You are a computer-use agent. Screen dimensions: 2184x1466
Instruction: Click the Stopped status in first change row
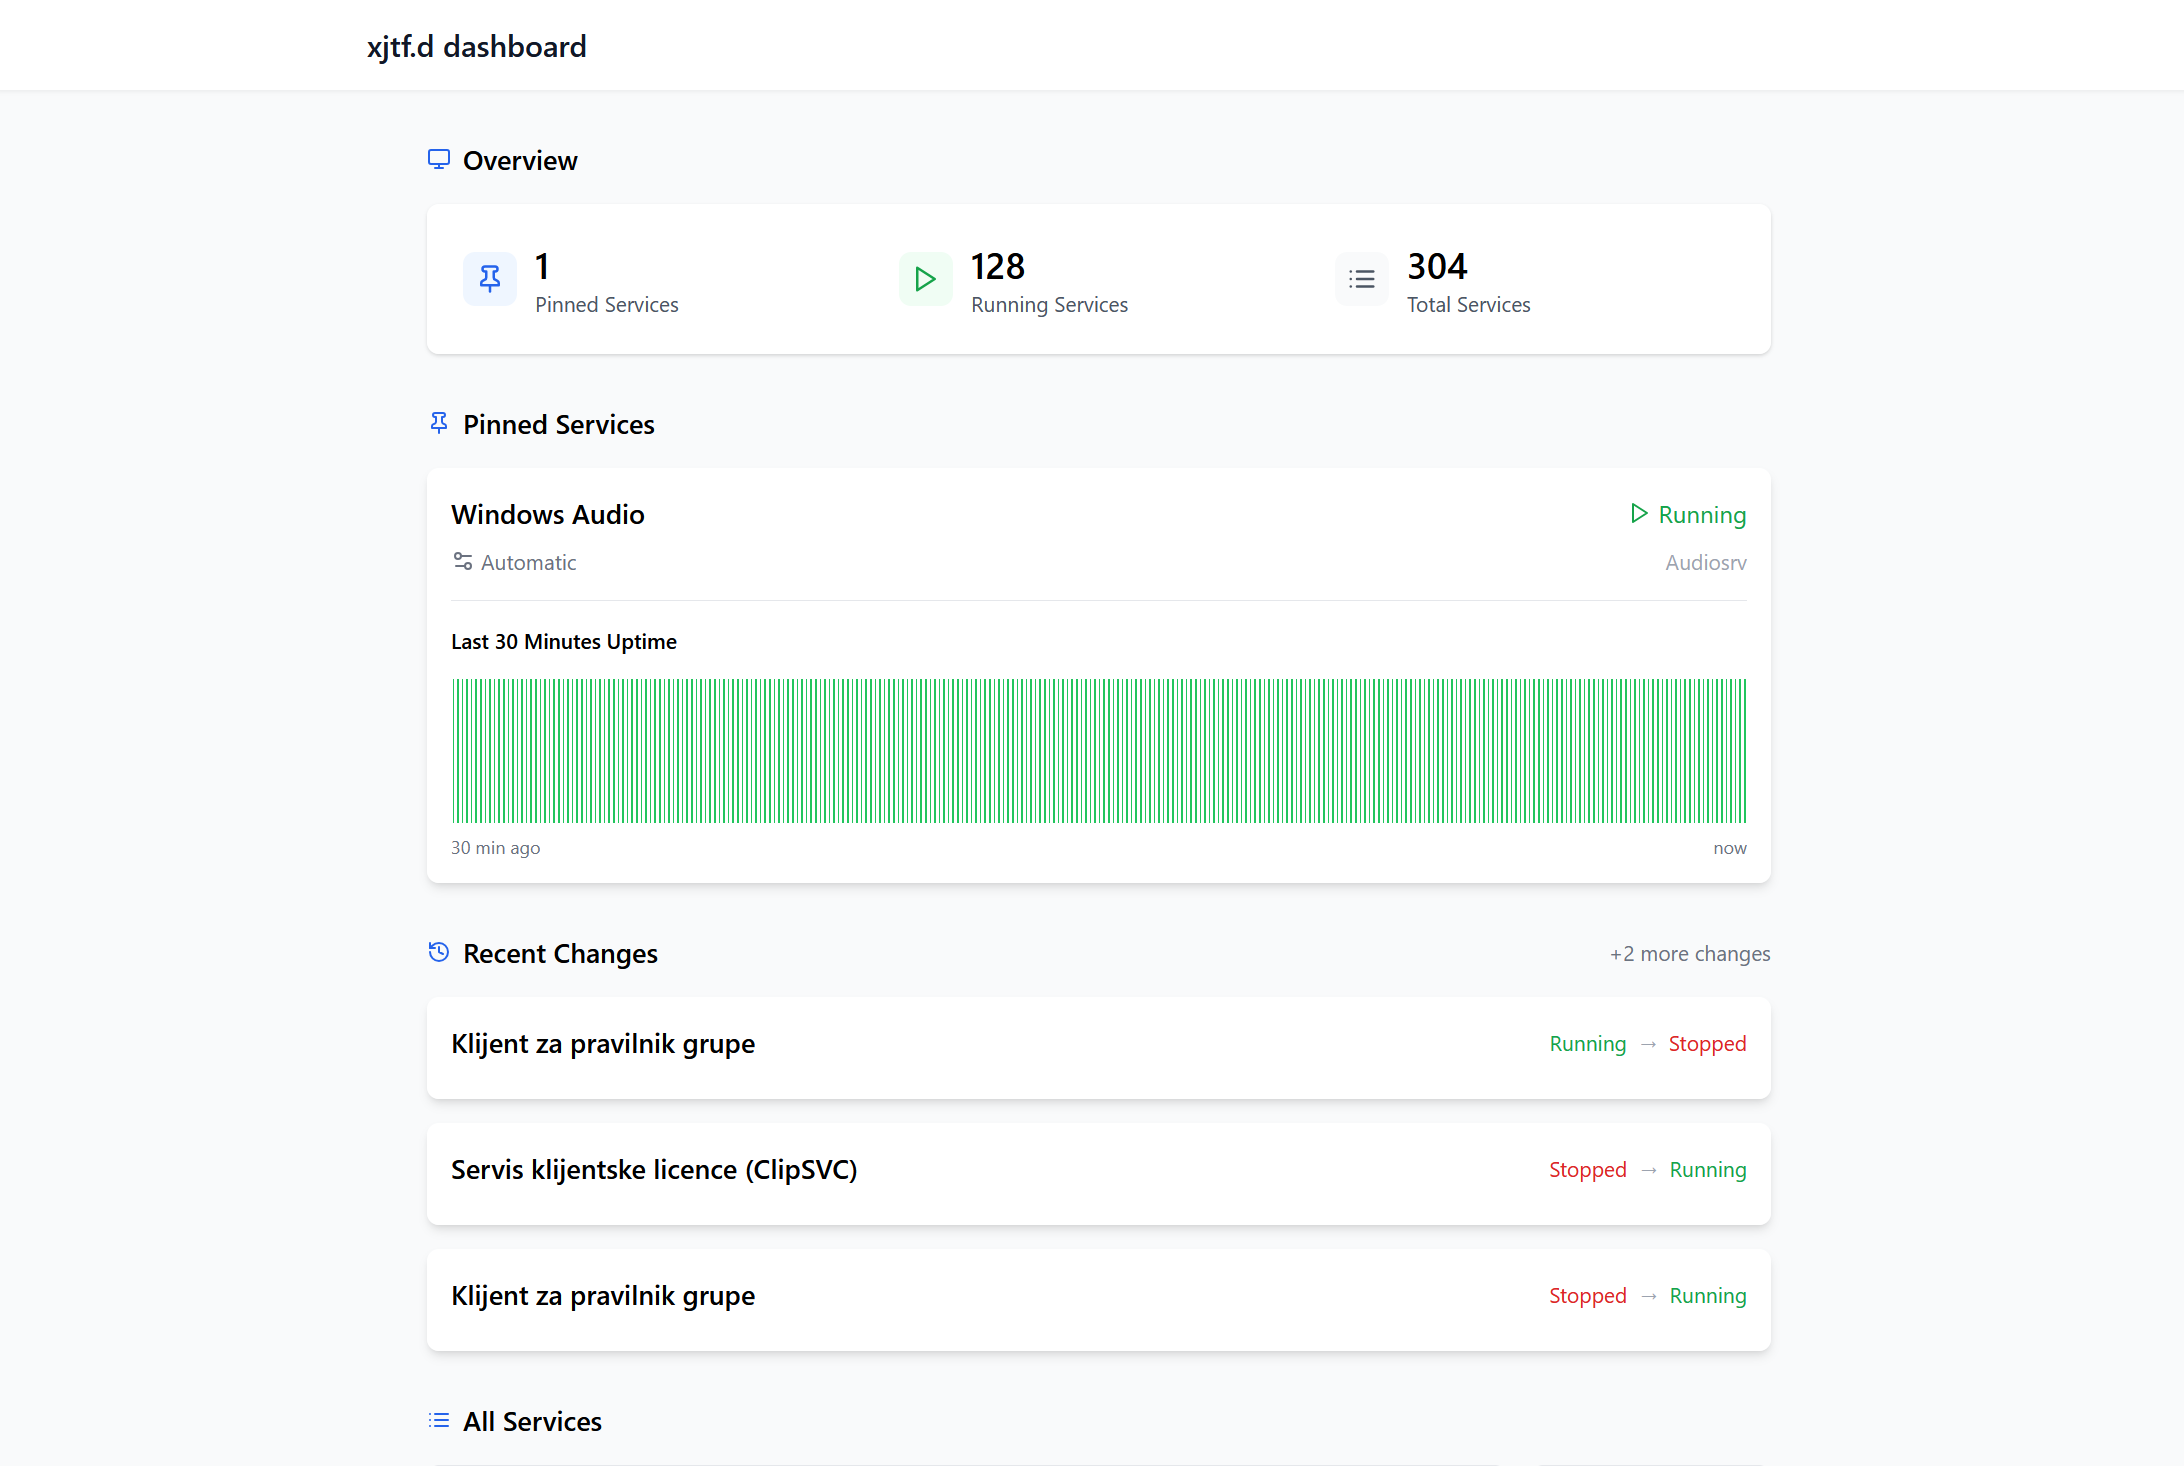(1707, 1044)
